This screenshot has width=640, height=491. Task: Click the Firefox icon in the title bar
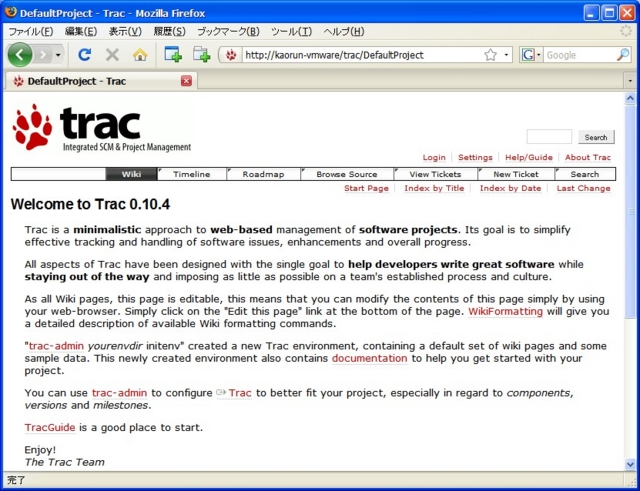pos(11,12)
